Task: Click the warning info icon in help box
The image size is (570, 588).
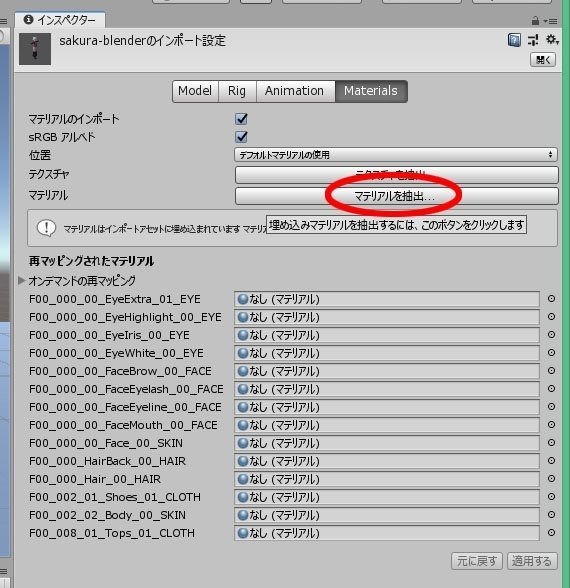Action: (x=46, y=228)
